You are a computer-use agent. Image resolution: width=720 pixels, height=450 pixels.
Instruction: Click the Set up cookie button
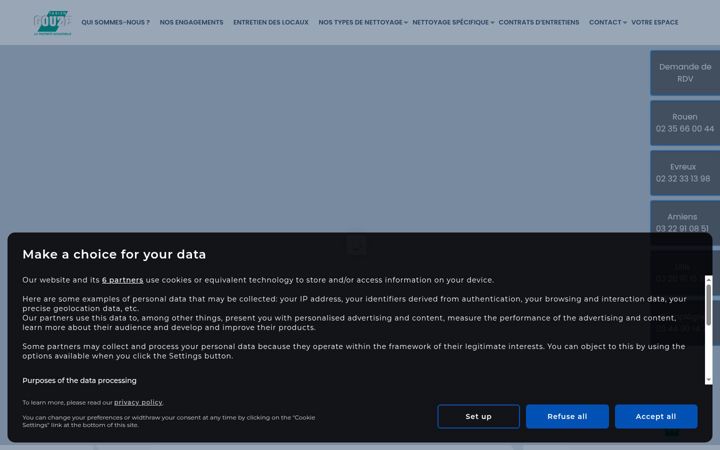pos(478,416)
